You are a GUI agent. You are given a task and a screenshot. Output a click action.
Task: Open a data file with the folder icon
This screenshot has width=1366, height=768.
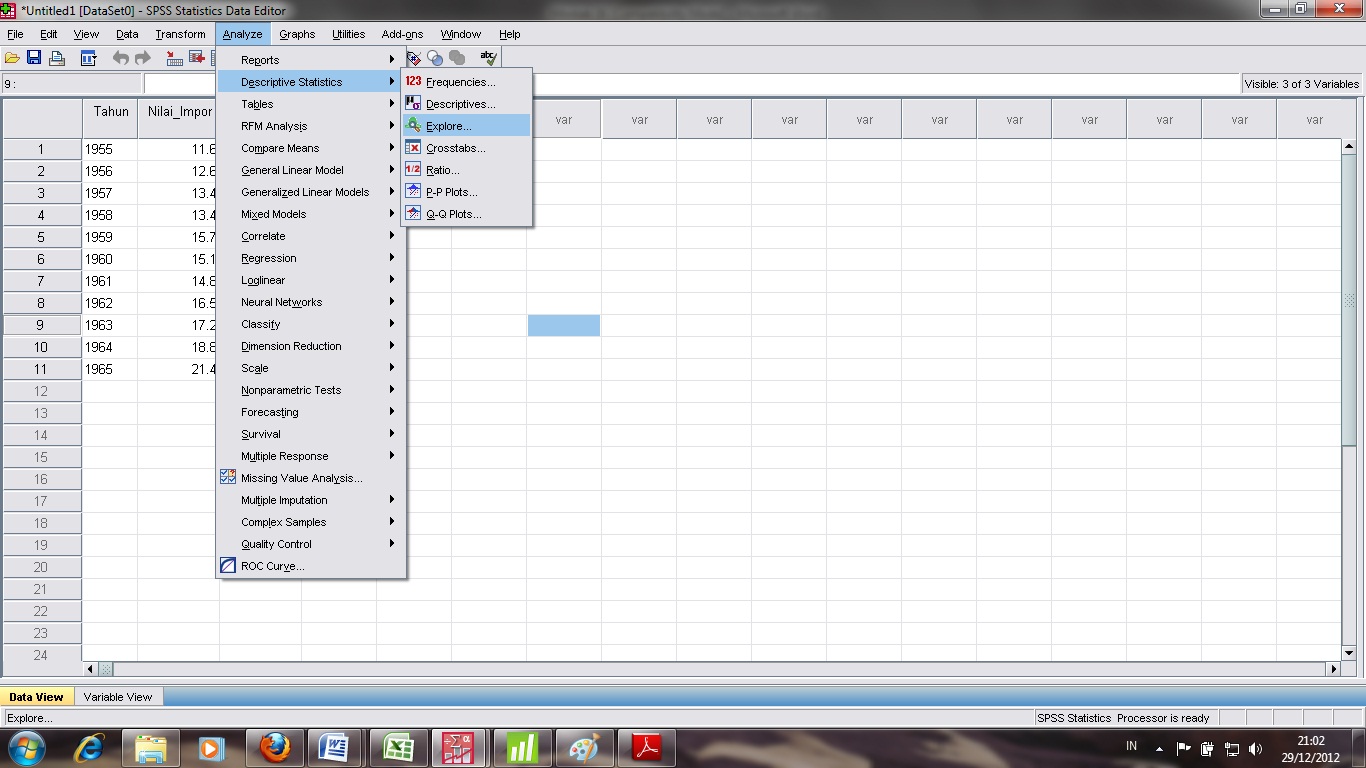coord(12,57)
